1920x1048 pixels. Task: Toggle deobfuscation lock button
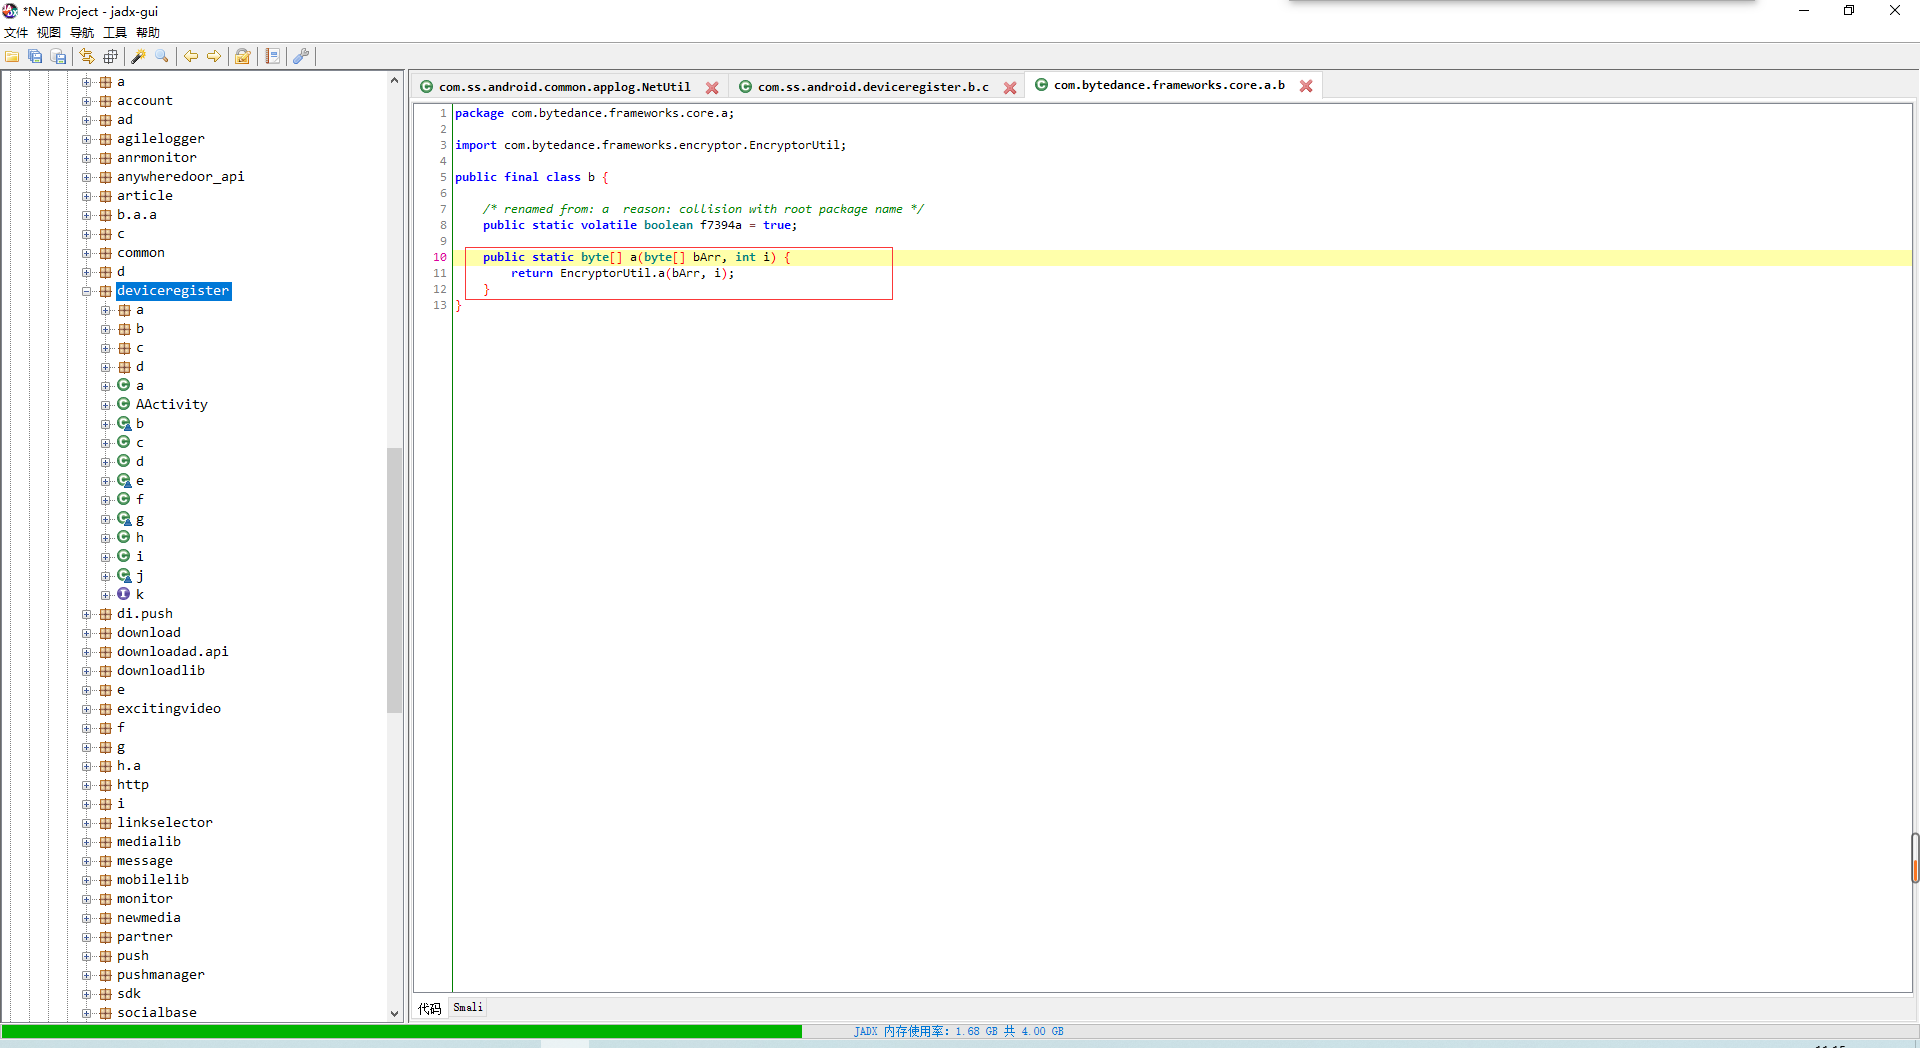point(242,57)
